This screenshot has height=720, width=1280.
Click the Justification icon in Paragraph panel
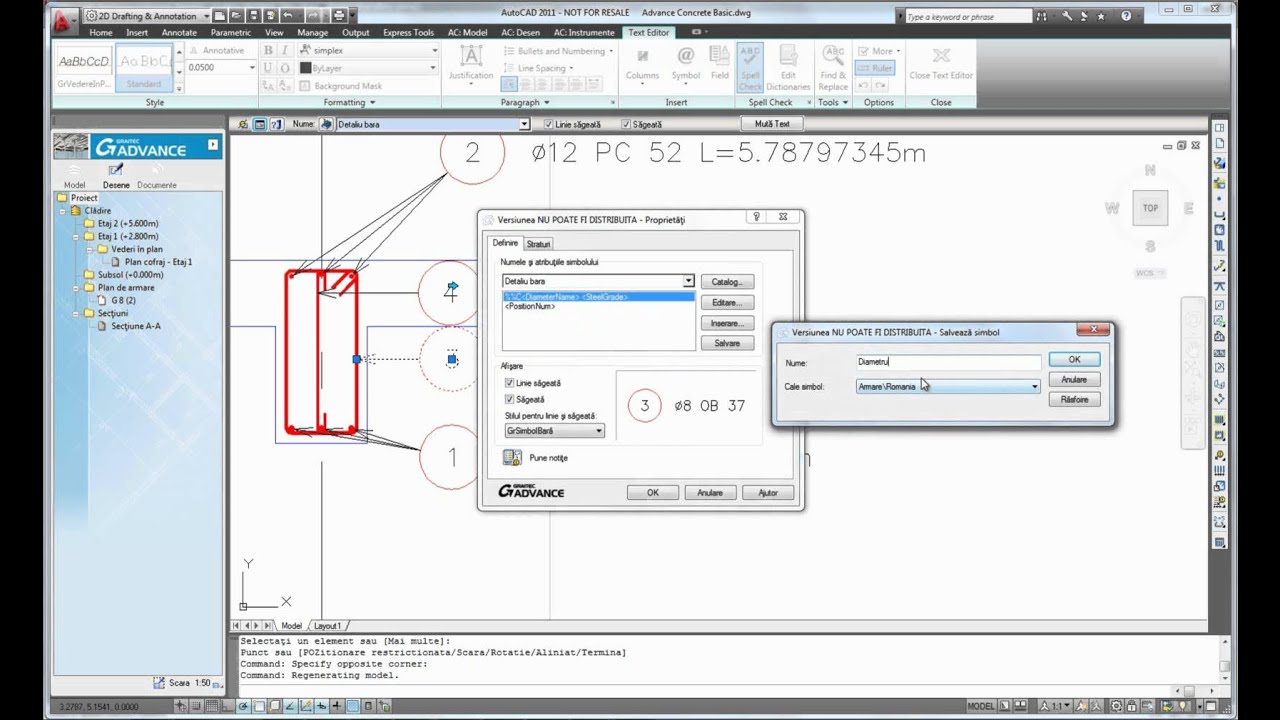tap(470, 56)
